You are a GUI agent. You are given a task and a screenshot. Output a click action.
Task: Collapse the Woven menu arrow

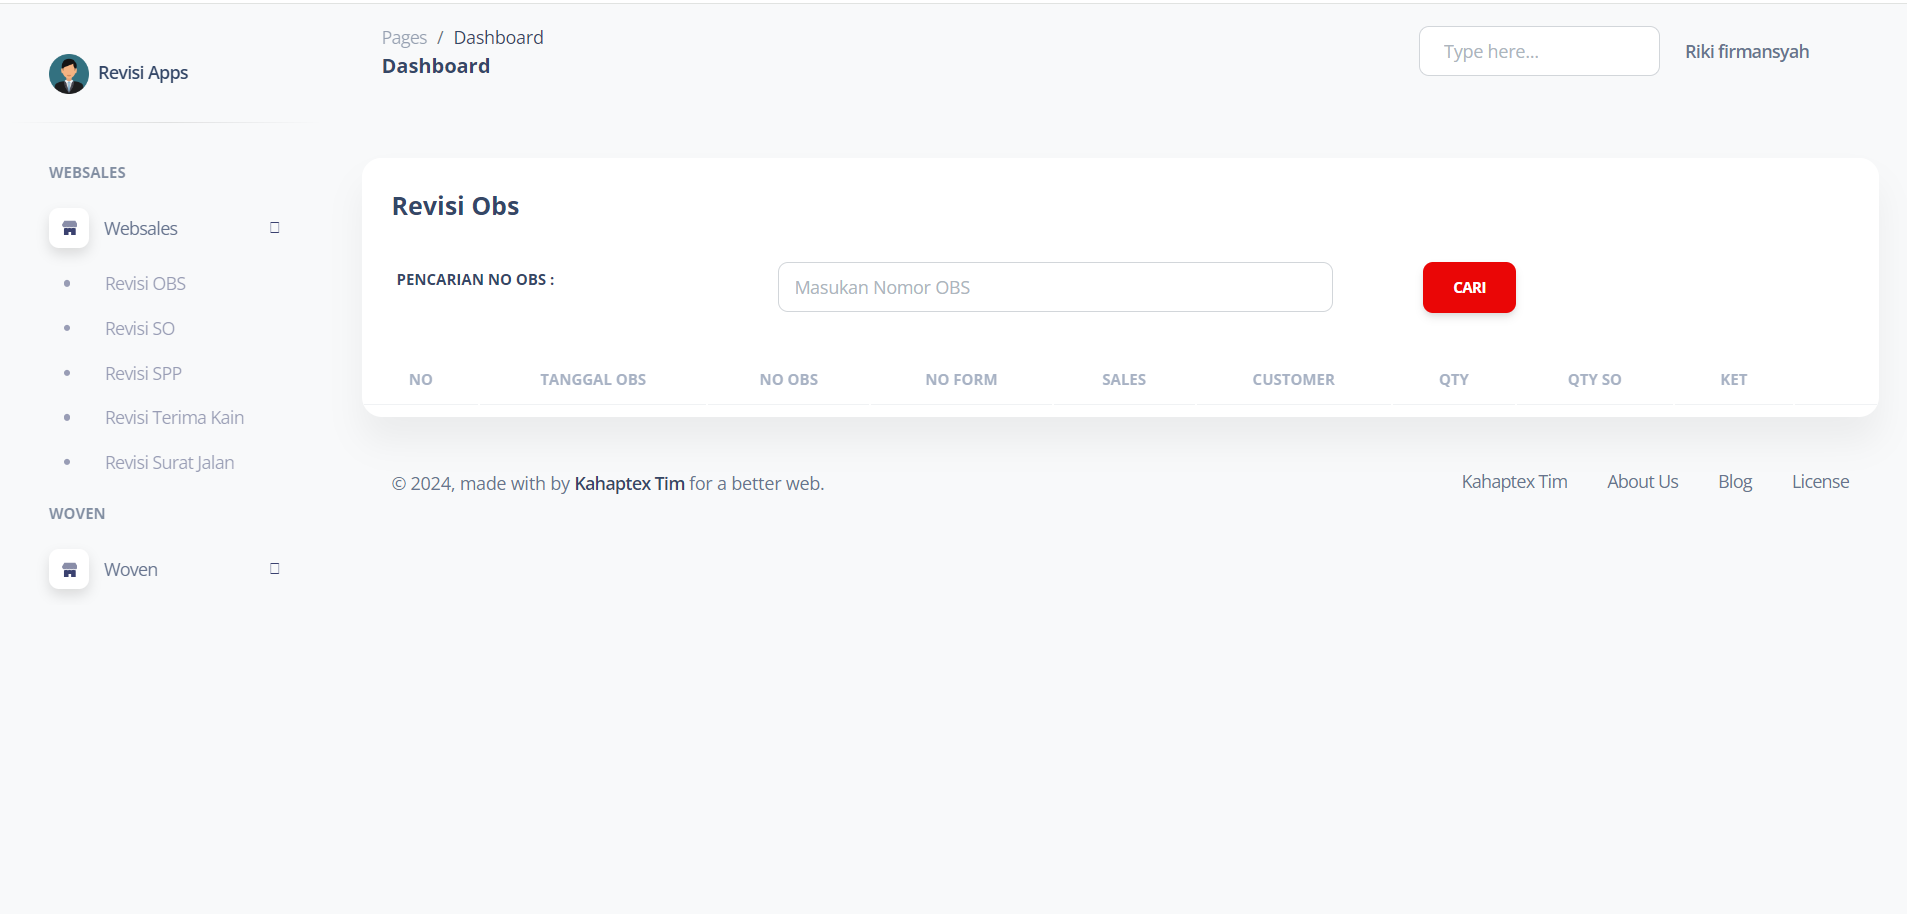274,569
